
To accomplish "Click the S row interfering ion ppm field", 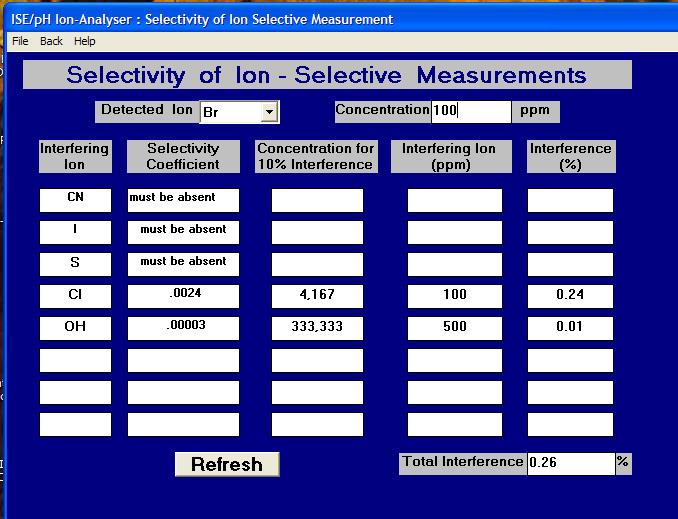I will tap(455, 264).
